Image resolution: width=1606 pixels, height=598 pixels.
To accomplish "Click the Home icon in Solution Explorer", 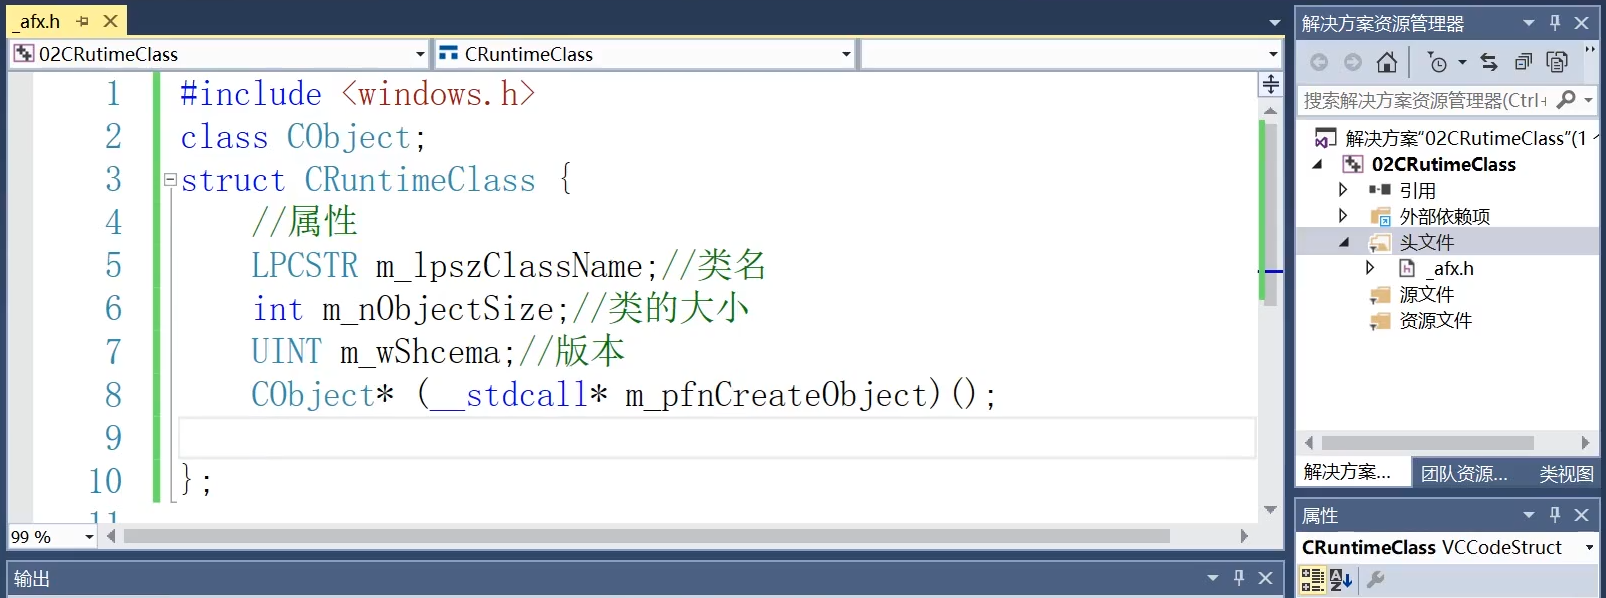I will (1386, 63).
